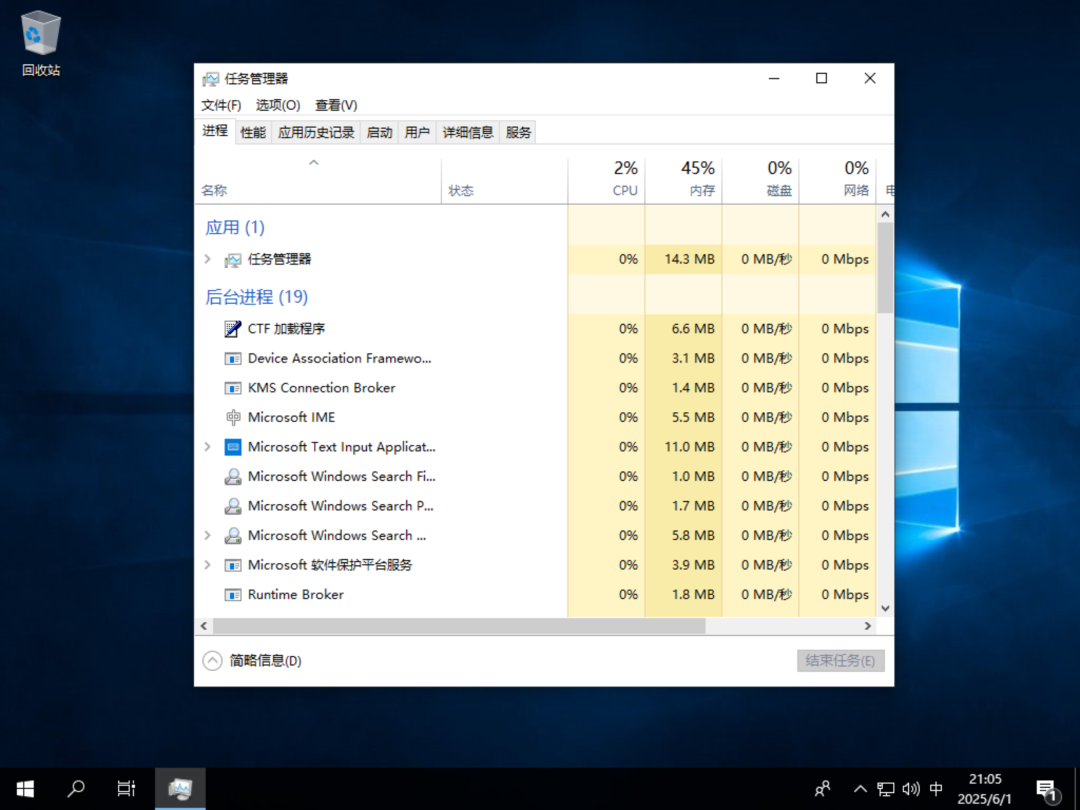Open the Windows Start menu
This screenshot has width=1080, height=810.
[25, 789]
